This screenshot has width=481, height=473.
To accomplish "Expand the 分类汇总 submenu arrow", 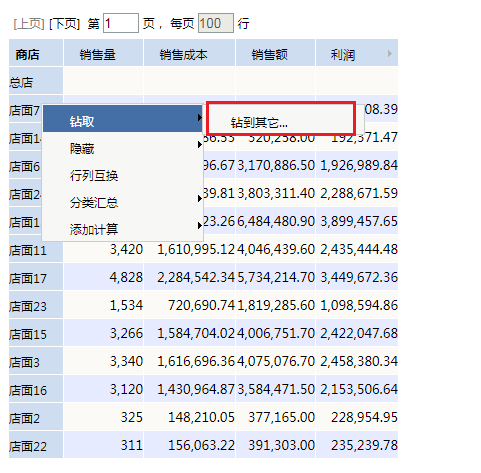I will click(x=199, y=199).
